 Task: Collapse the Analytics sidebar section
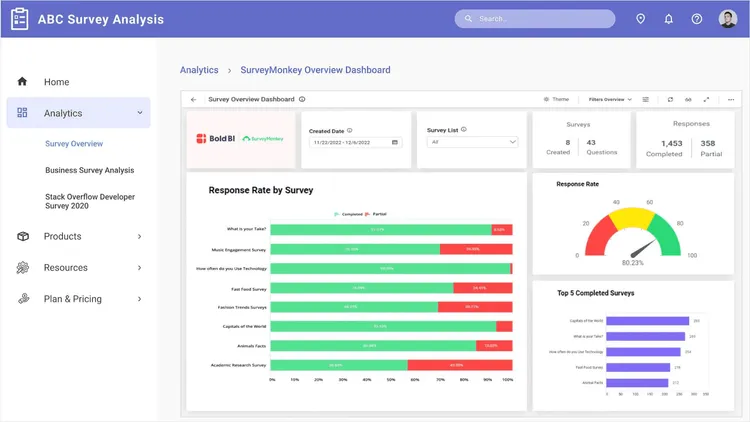click(x=139, y=113)
